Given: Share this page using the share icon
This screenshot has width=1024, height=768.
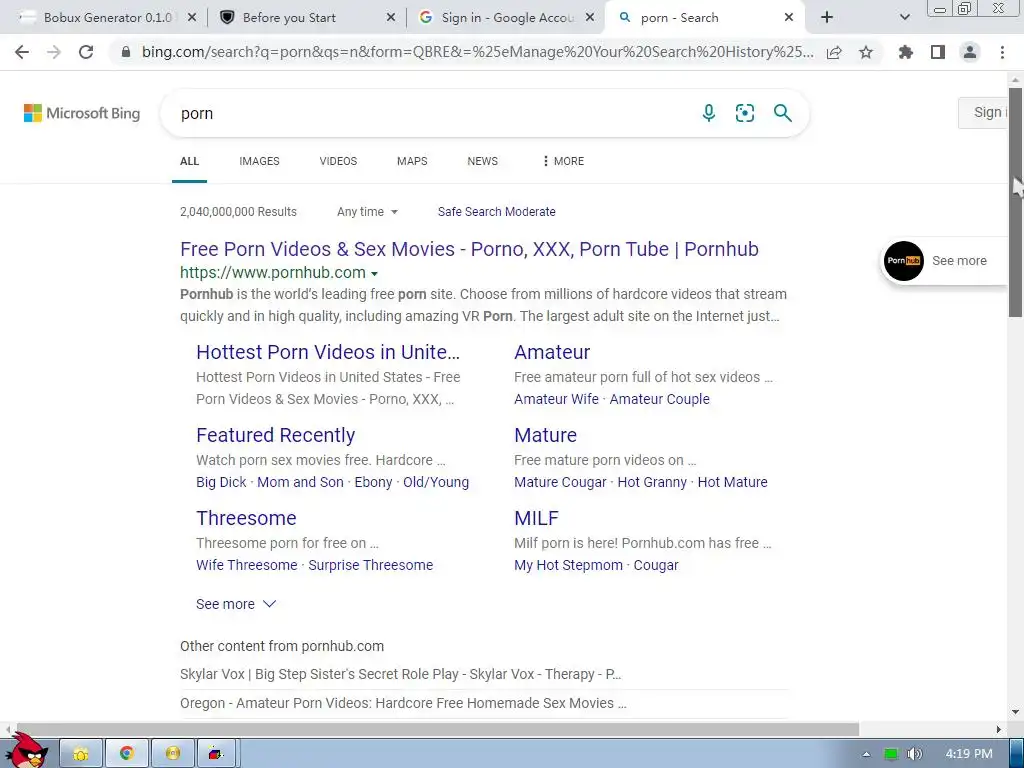Looking at the screenshot, I should (834, 52).
